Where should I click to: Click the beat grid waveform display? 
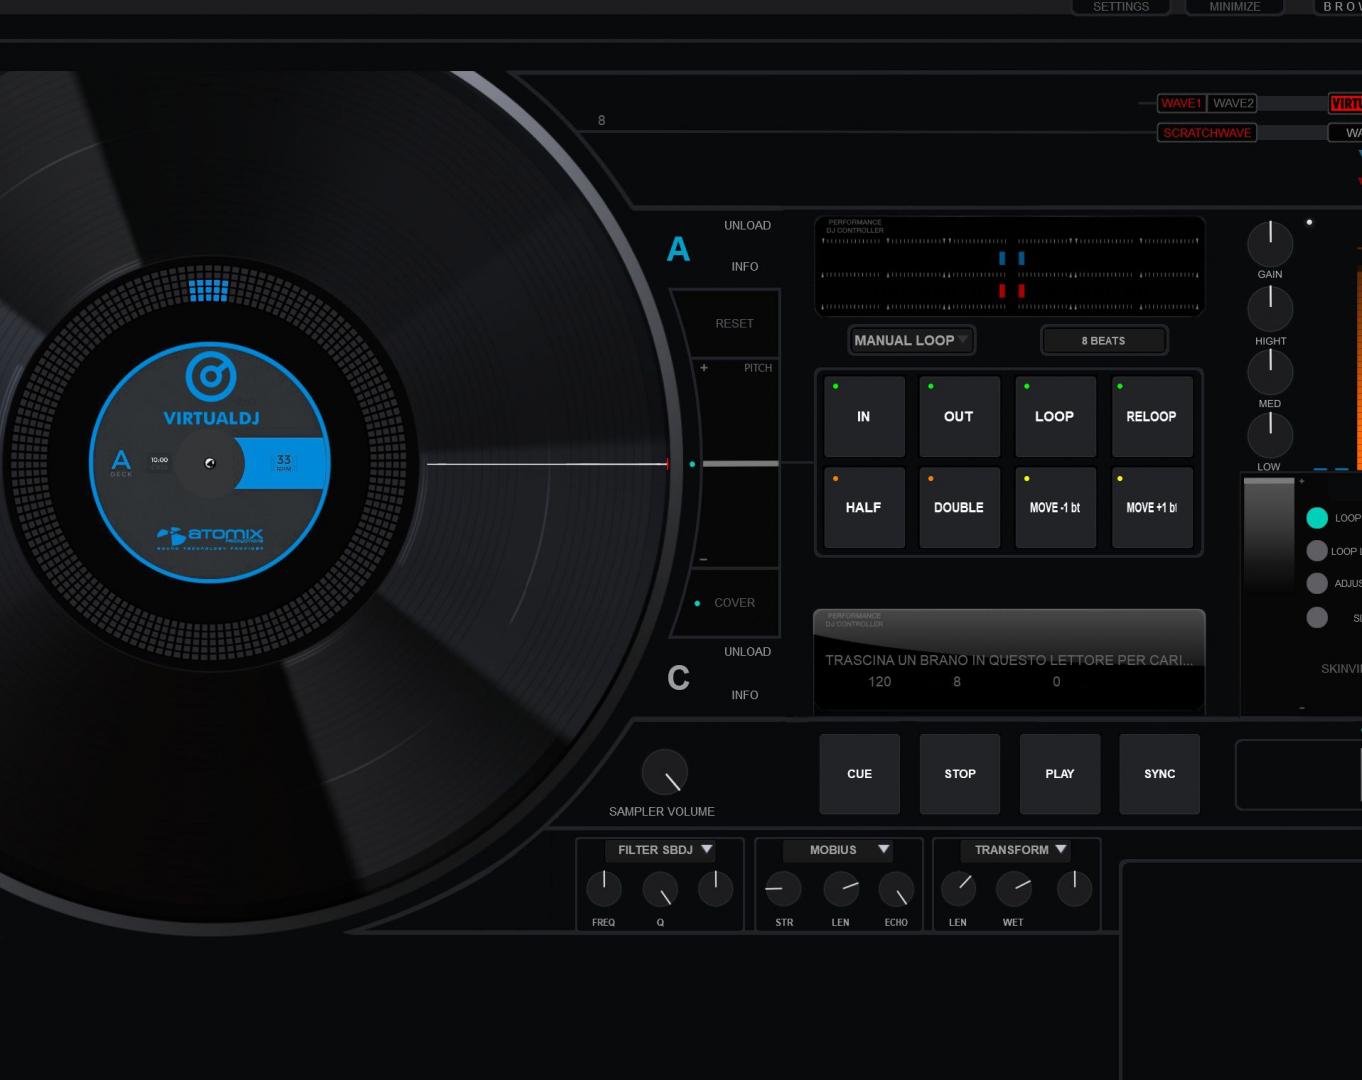pyautogui.click(x=1010, y=267)
